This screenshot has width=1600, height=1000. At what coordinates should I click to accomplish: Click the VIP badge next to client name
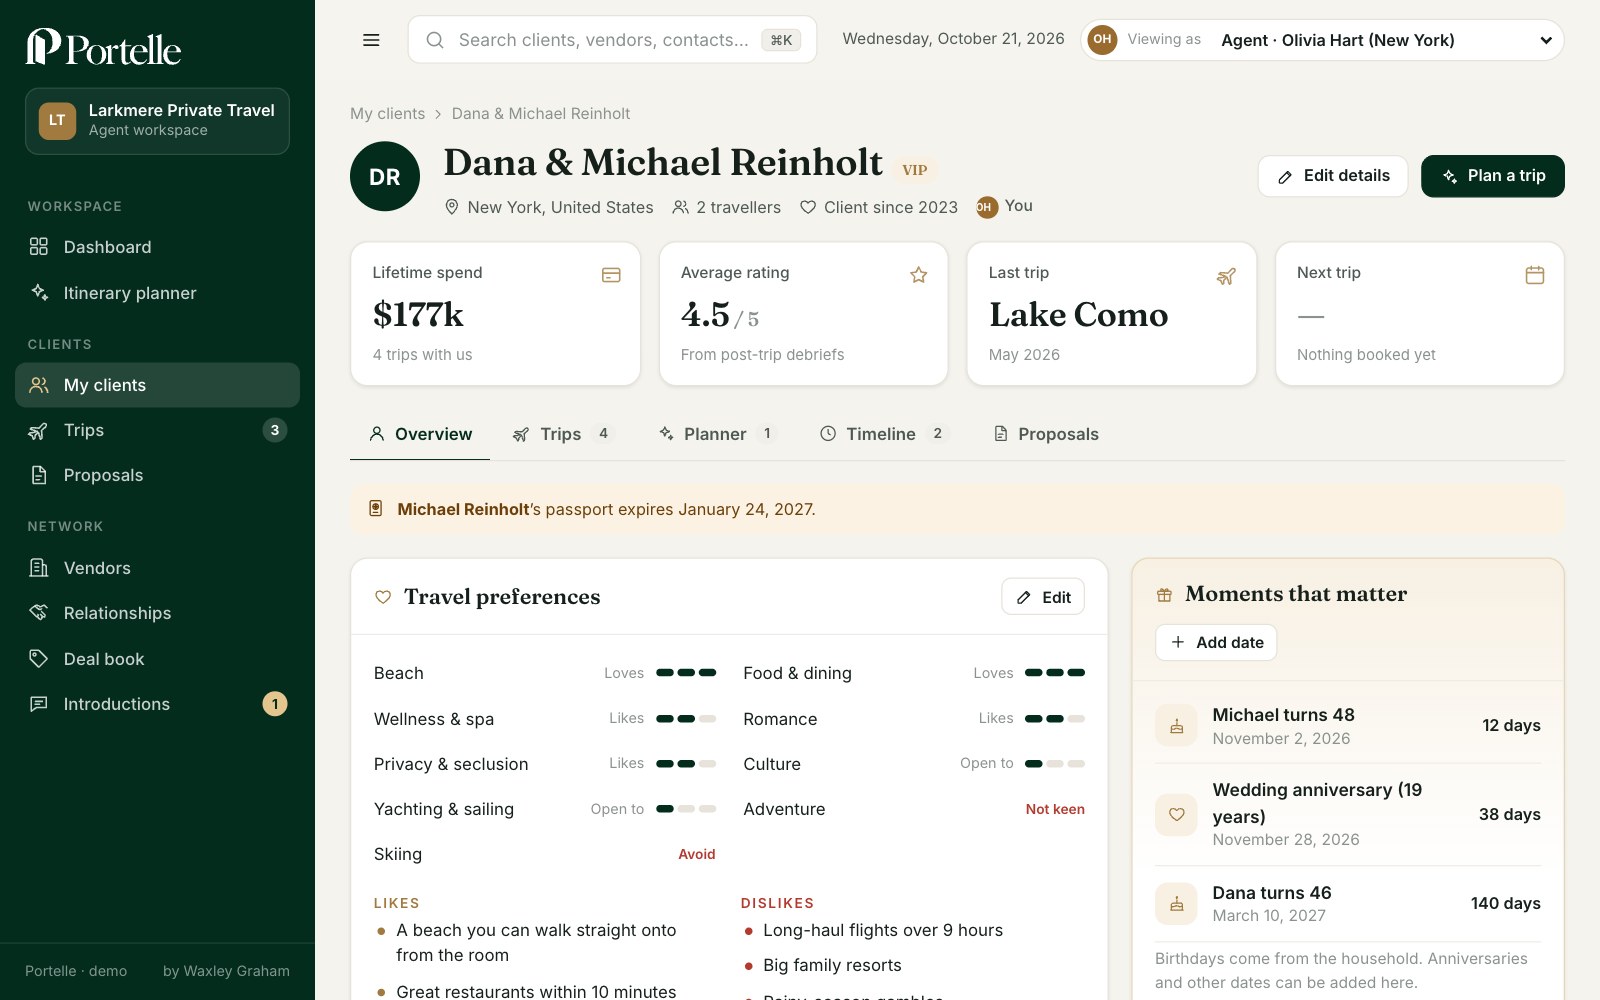click(x=914, y=170)
